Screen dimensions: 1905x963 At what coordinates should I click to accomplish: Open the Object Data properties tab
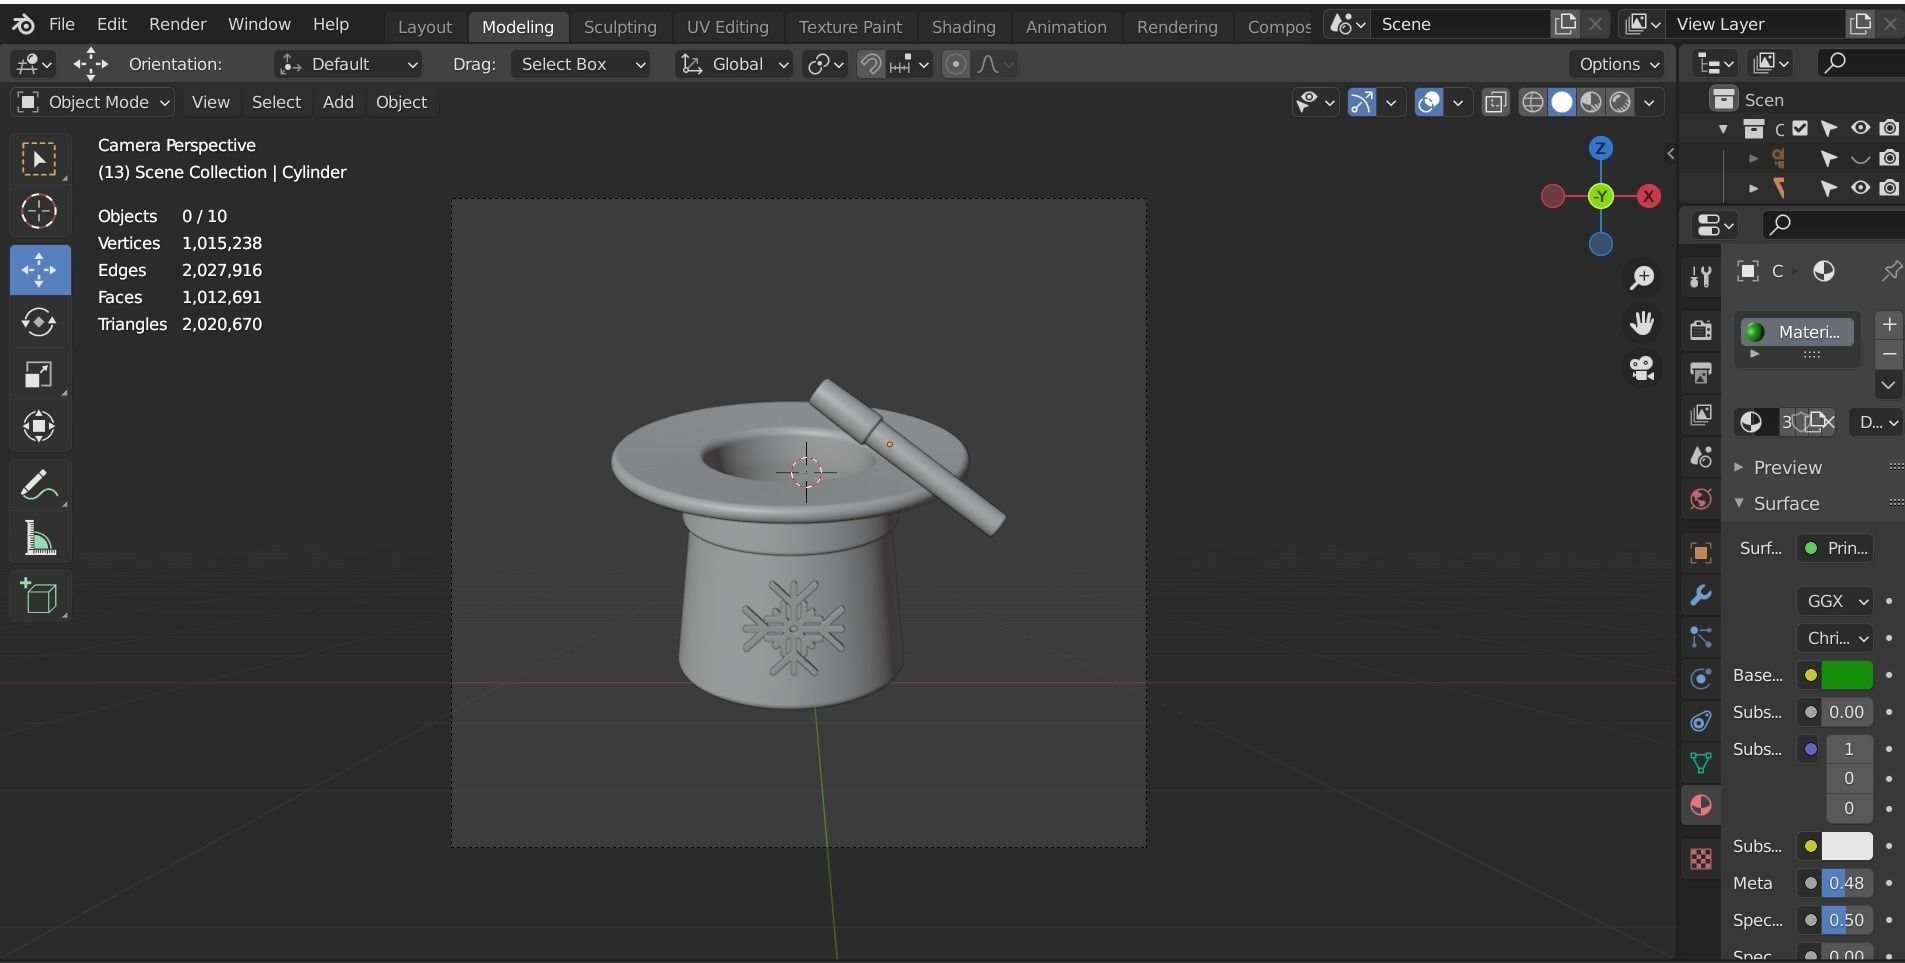(x=1701, y=763)
